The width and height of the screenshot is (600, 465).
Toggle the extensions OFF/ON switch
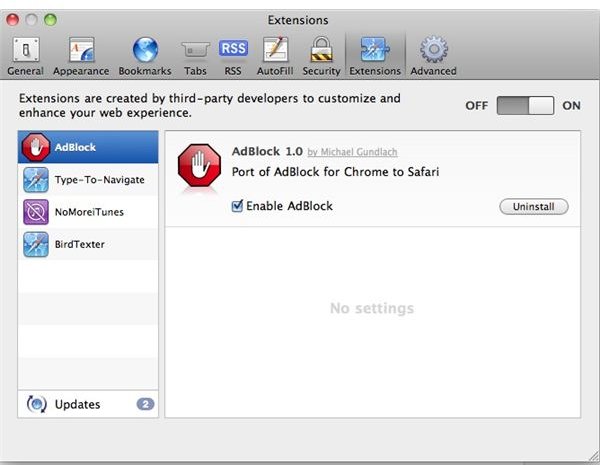(525, 106)
